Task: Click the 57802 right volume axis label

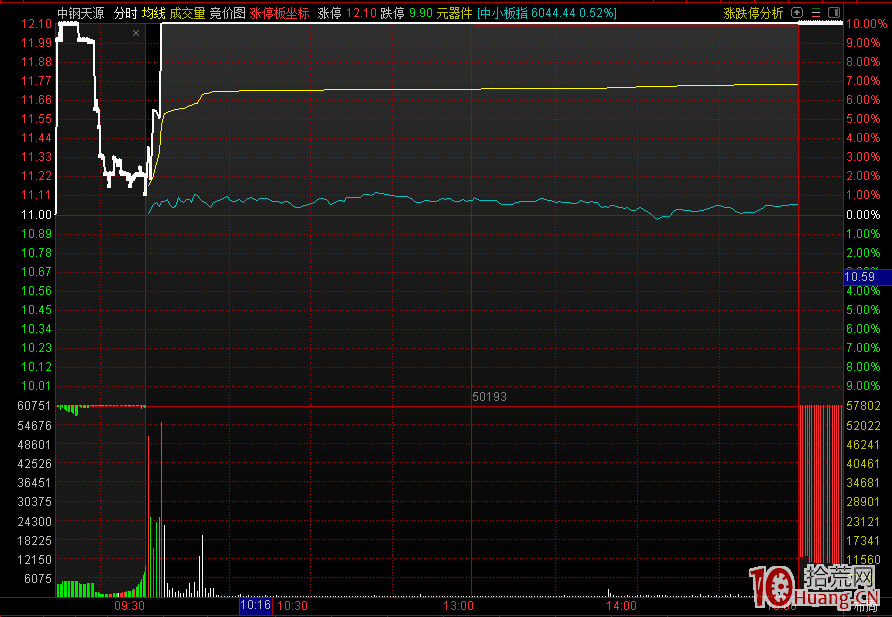Action: point(864,406)
